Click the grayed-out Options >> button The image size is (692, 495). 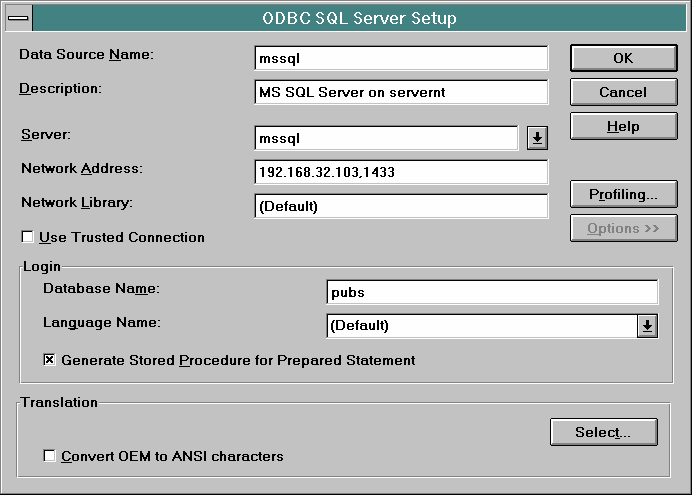tap(623, 229)
